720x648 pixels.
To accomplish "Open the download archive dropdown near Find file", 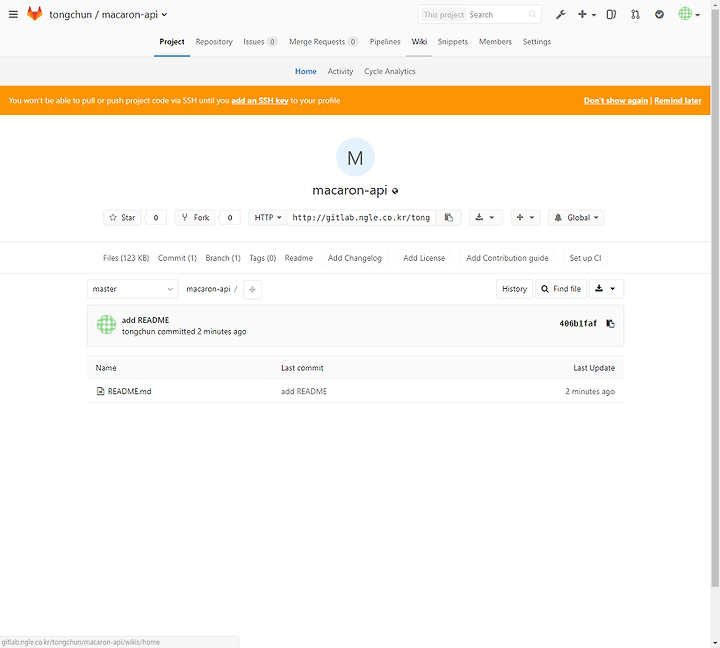I will point(606,289).
